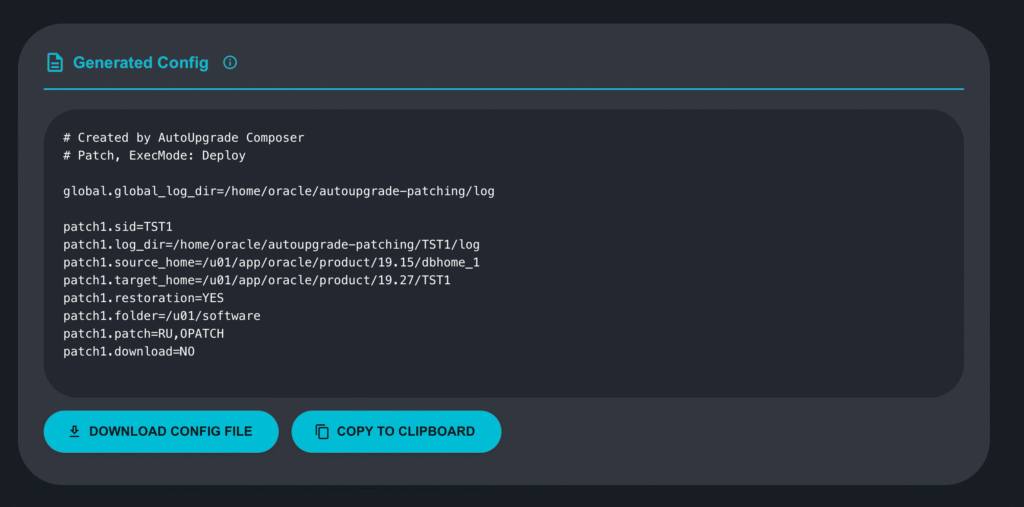Click the '# Patch, ExecMode: Deploy' comment line
This screenshot has width=1024, height=507.
(x=154, y=156)
